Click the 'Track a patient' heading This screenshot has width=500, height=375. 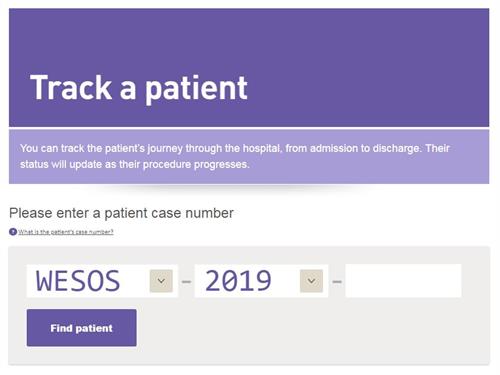tap(139, 88)
